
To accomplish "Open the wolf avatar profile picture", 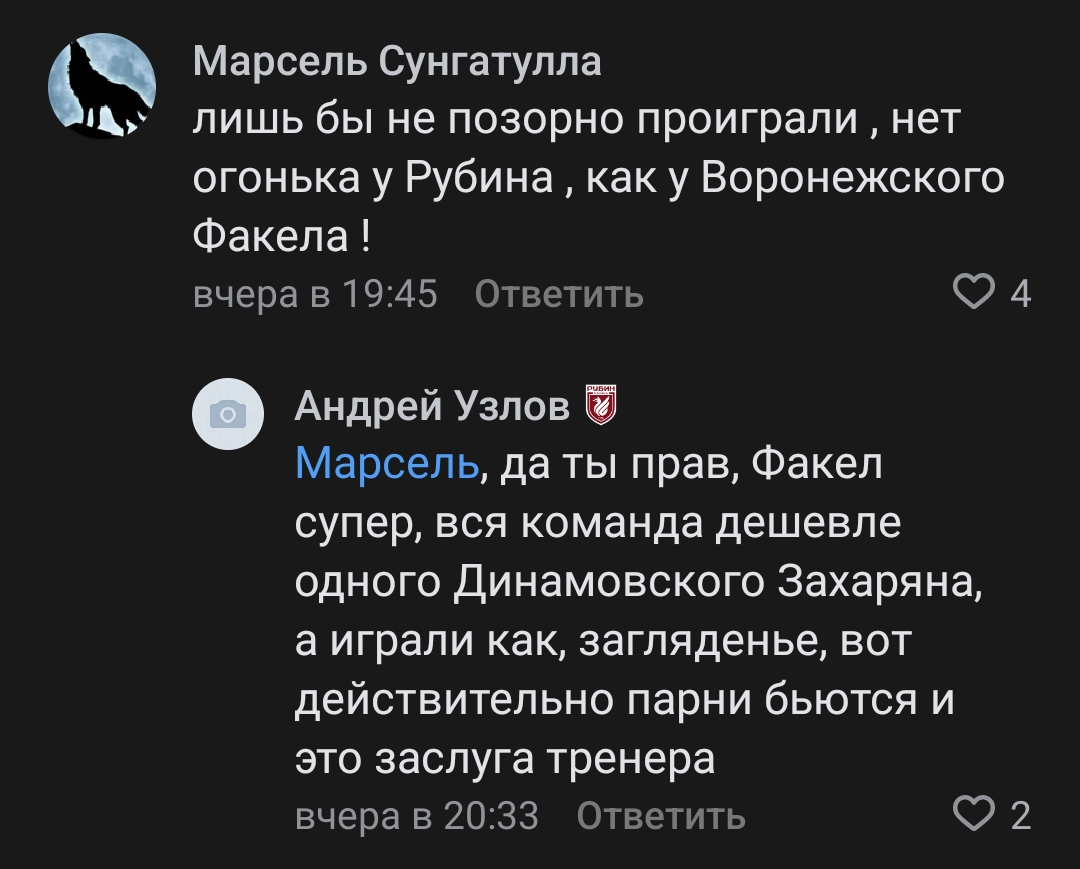I will (101, 87).
